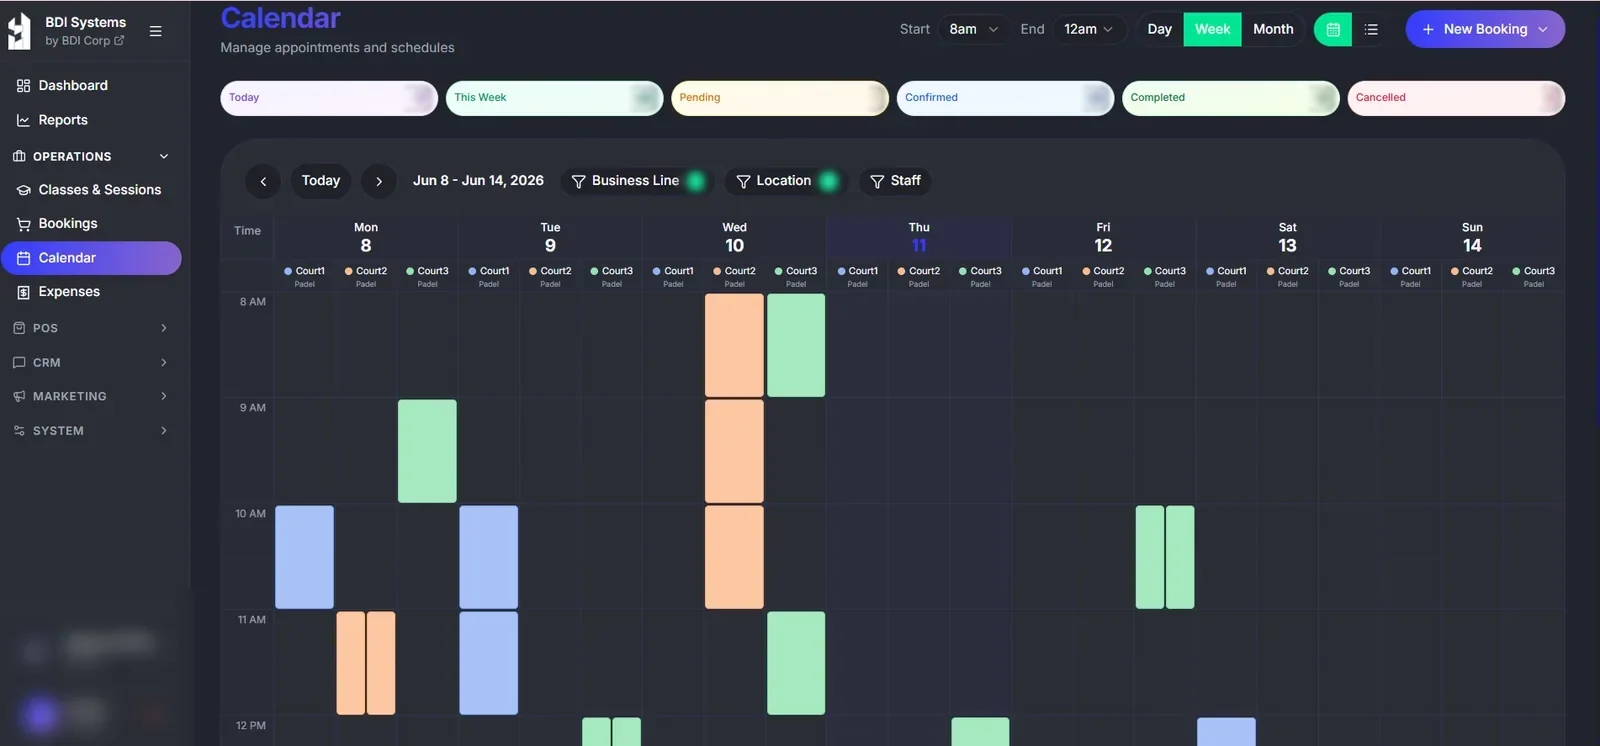Image resolution: width=1600 pixels, height=746 pixels.
Task: Collapse the sidebar with hamburger icon
Action: (155, 31)
